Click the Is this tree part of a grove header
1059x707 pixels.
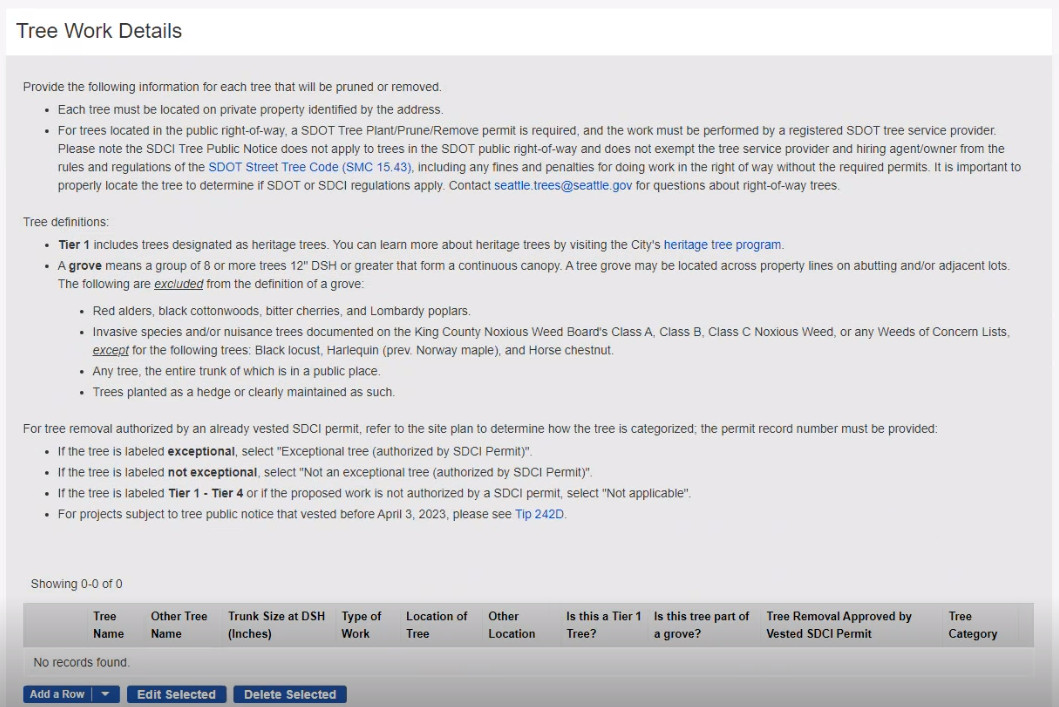pos(701,625)
